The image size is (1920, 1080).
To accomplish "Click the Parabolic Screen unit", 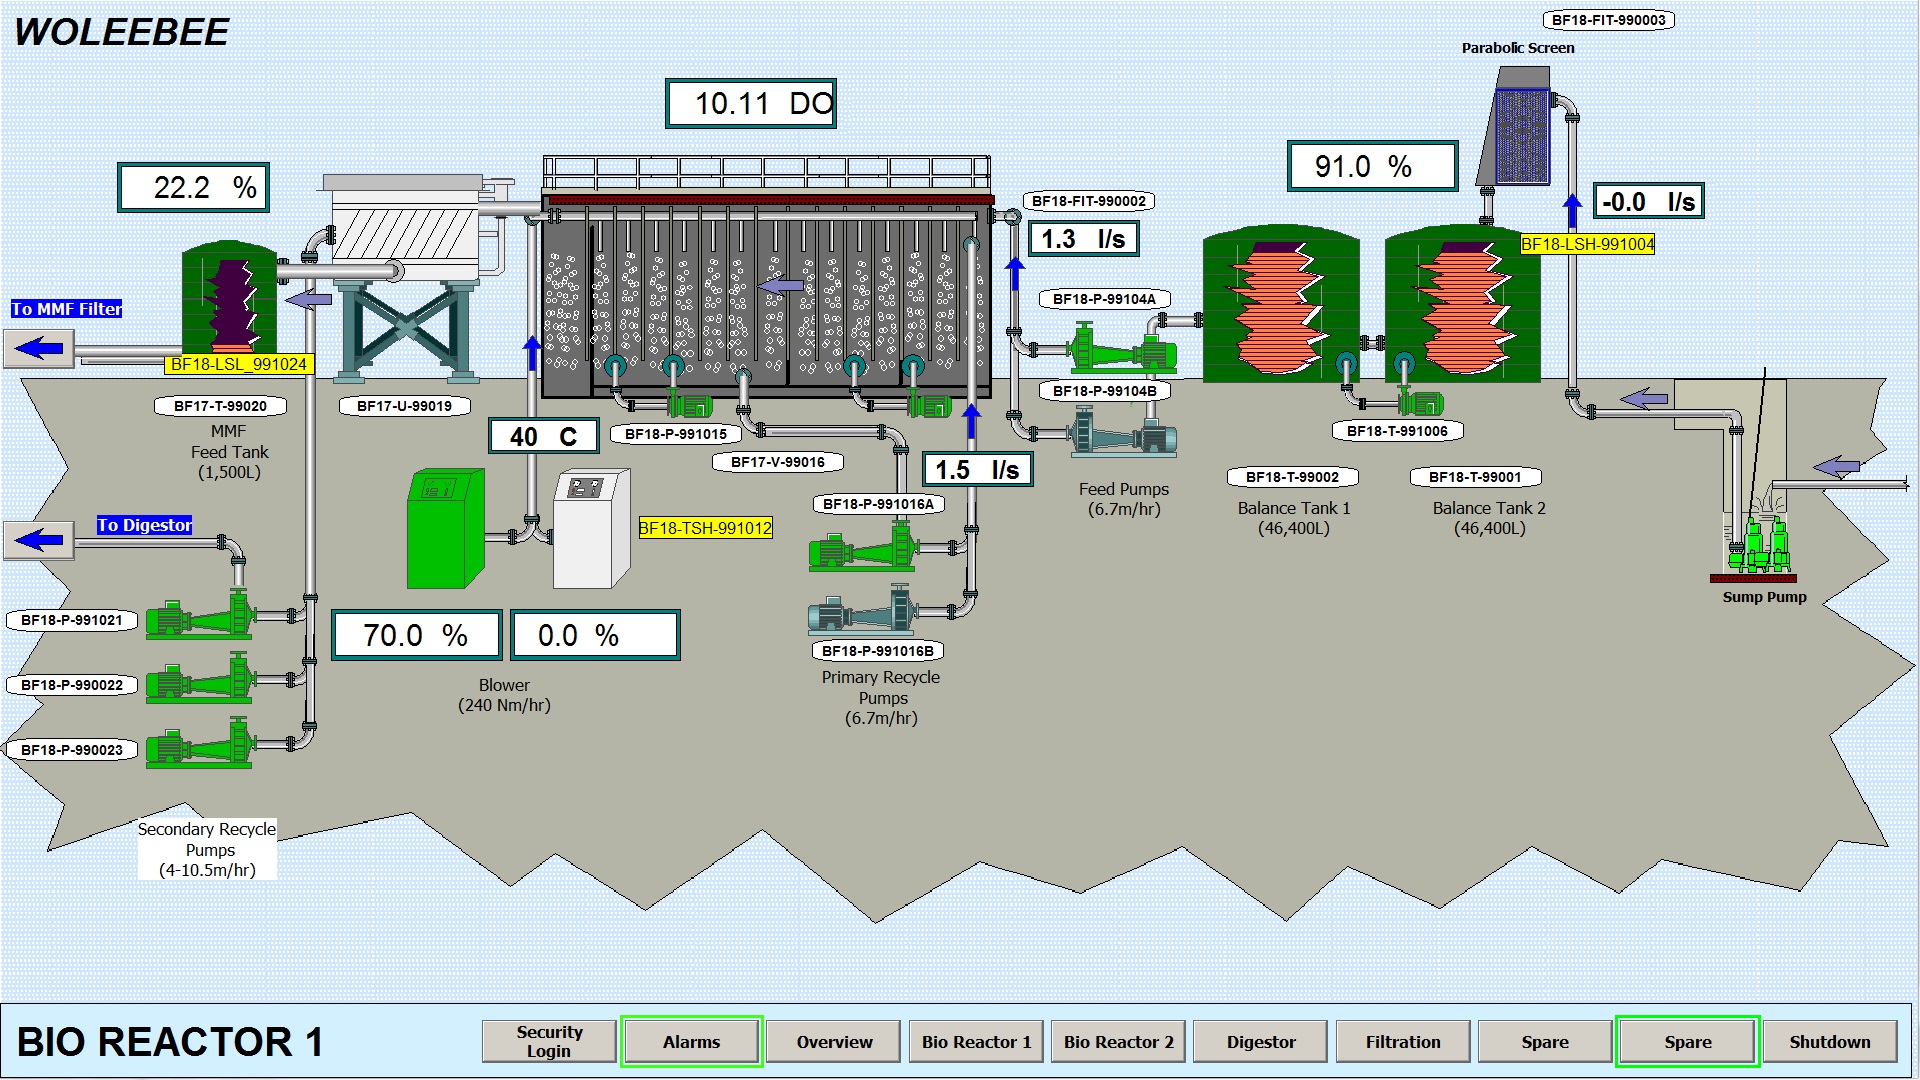I will 1514,127.
